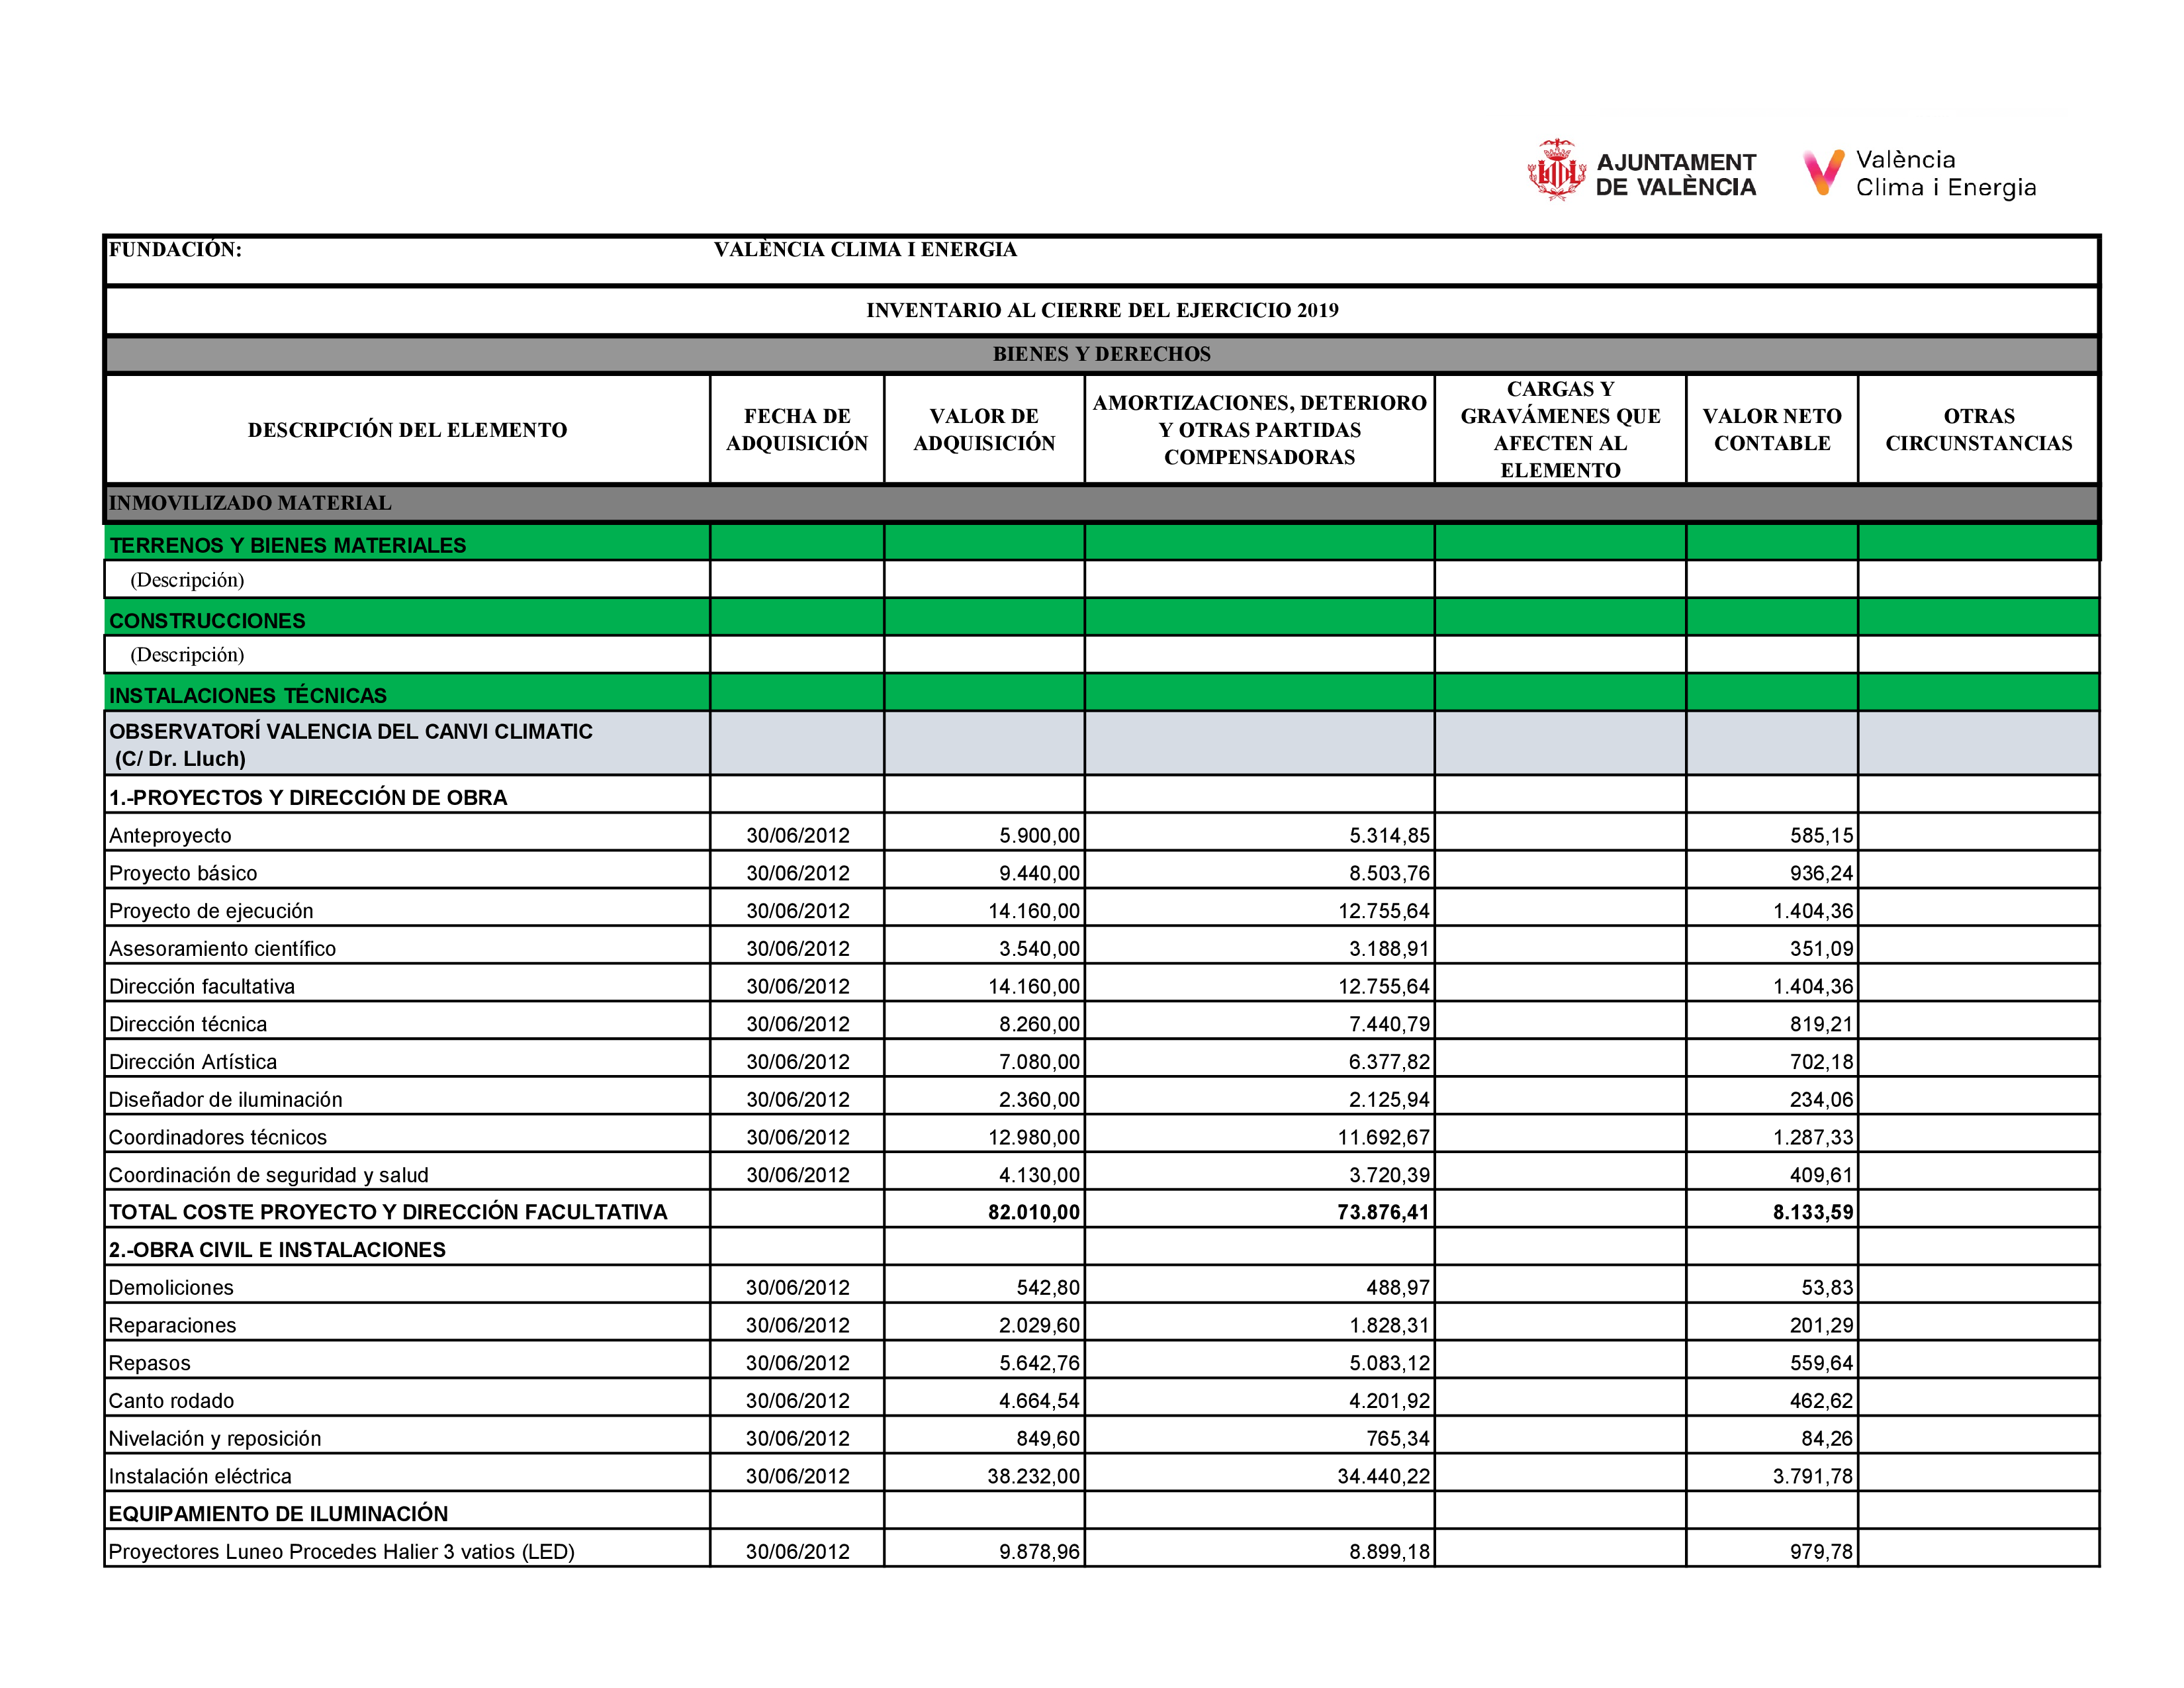Click the acquisition value 12.980,00
The image size is (2184, 1688).
click(x=1034, y=1137)
